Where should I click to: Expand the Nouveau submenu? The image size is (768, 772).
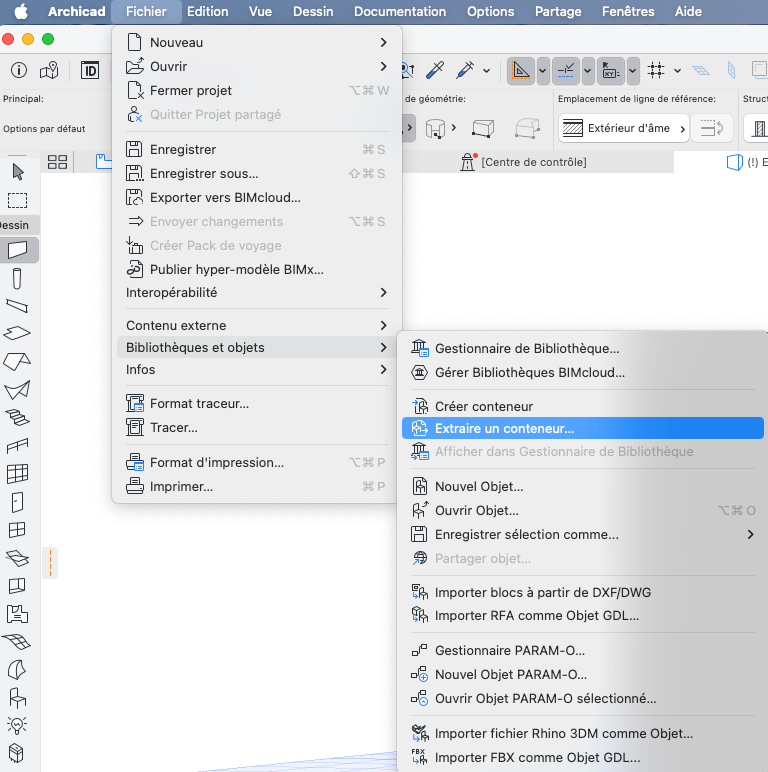pos(256,42)
